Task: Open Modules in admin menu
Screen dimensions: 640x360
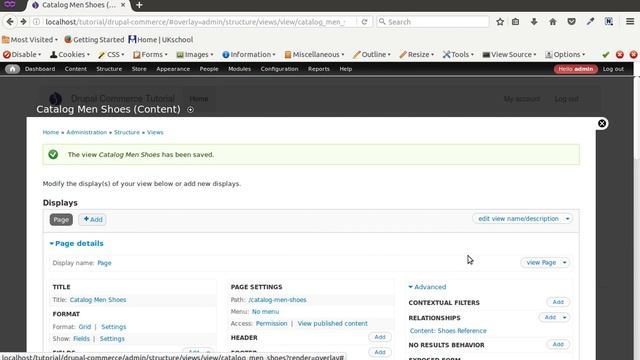Action: (240, 69)
